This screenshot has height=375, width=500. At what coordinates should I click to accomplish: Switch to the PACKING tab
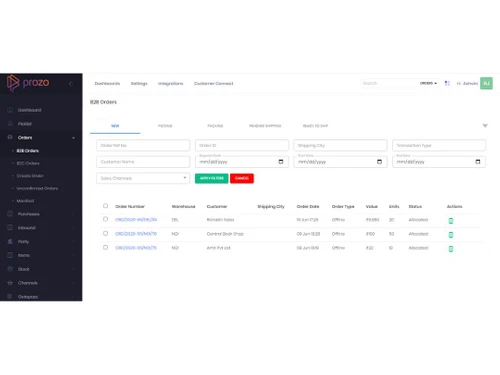point(215,126)
